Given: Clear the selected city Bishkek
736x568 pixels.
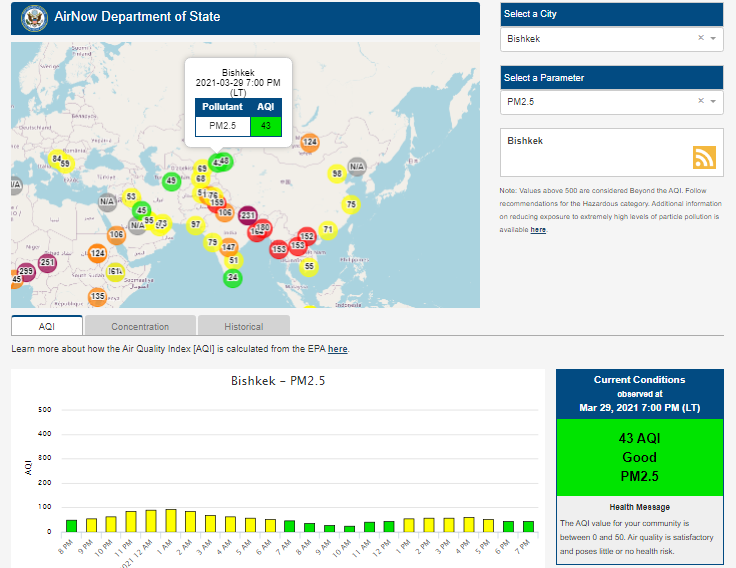Looking at the screenshot, I should 701,39.
